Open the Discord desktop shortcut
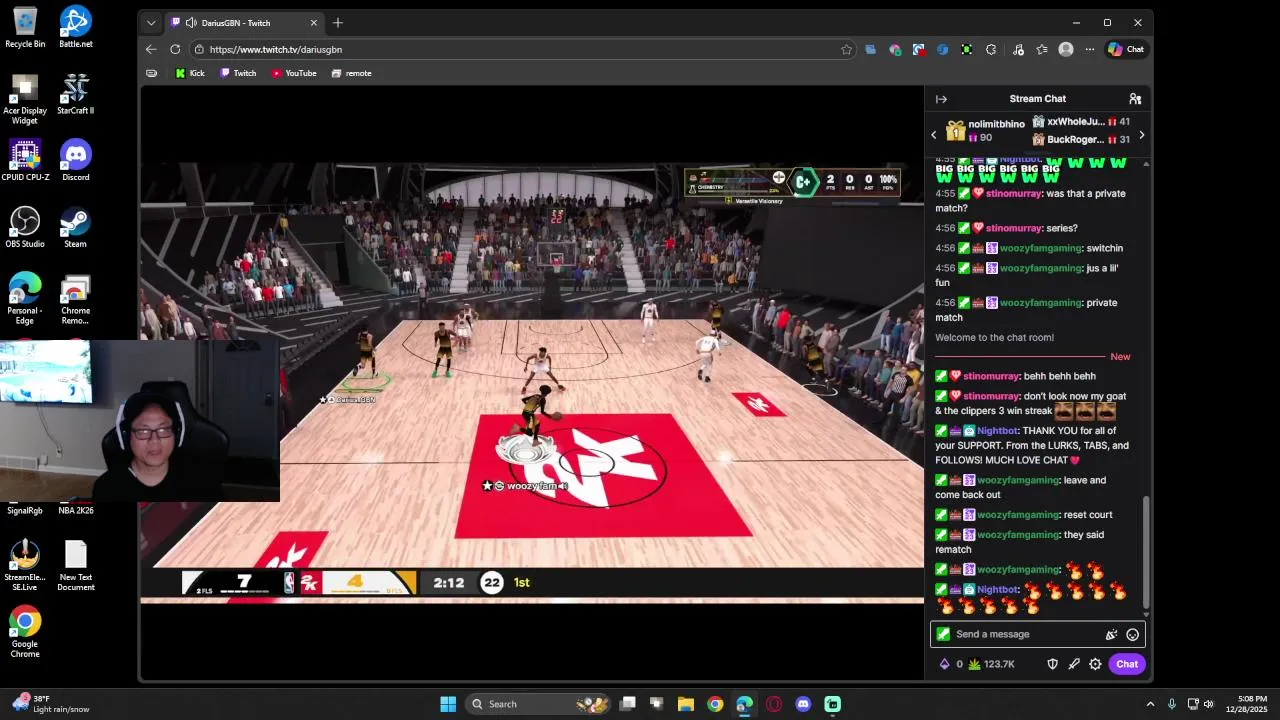The height and width of the screenshot is (720, 1280). 75,160
